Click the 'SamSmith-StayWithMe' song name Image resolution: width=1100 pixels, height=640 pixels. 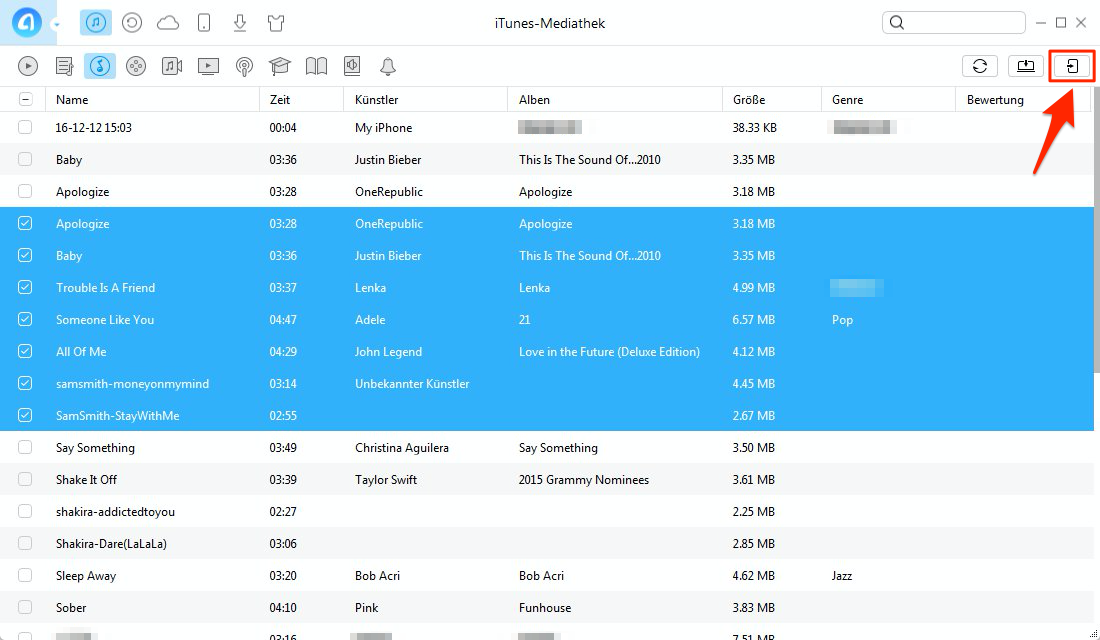tap(118, 415)
